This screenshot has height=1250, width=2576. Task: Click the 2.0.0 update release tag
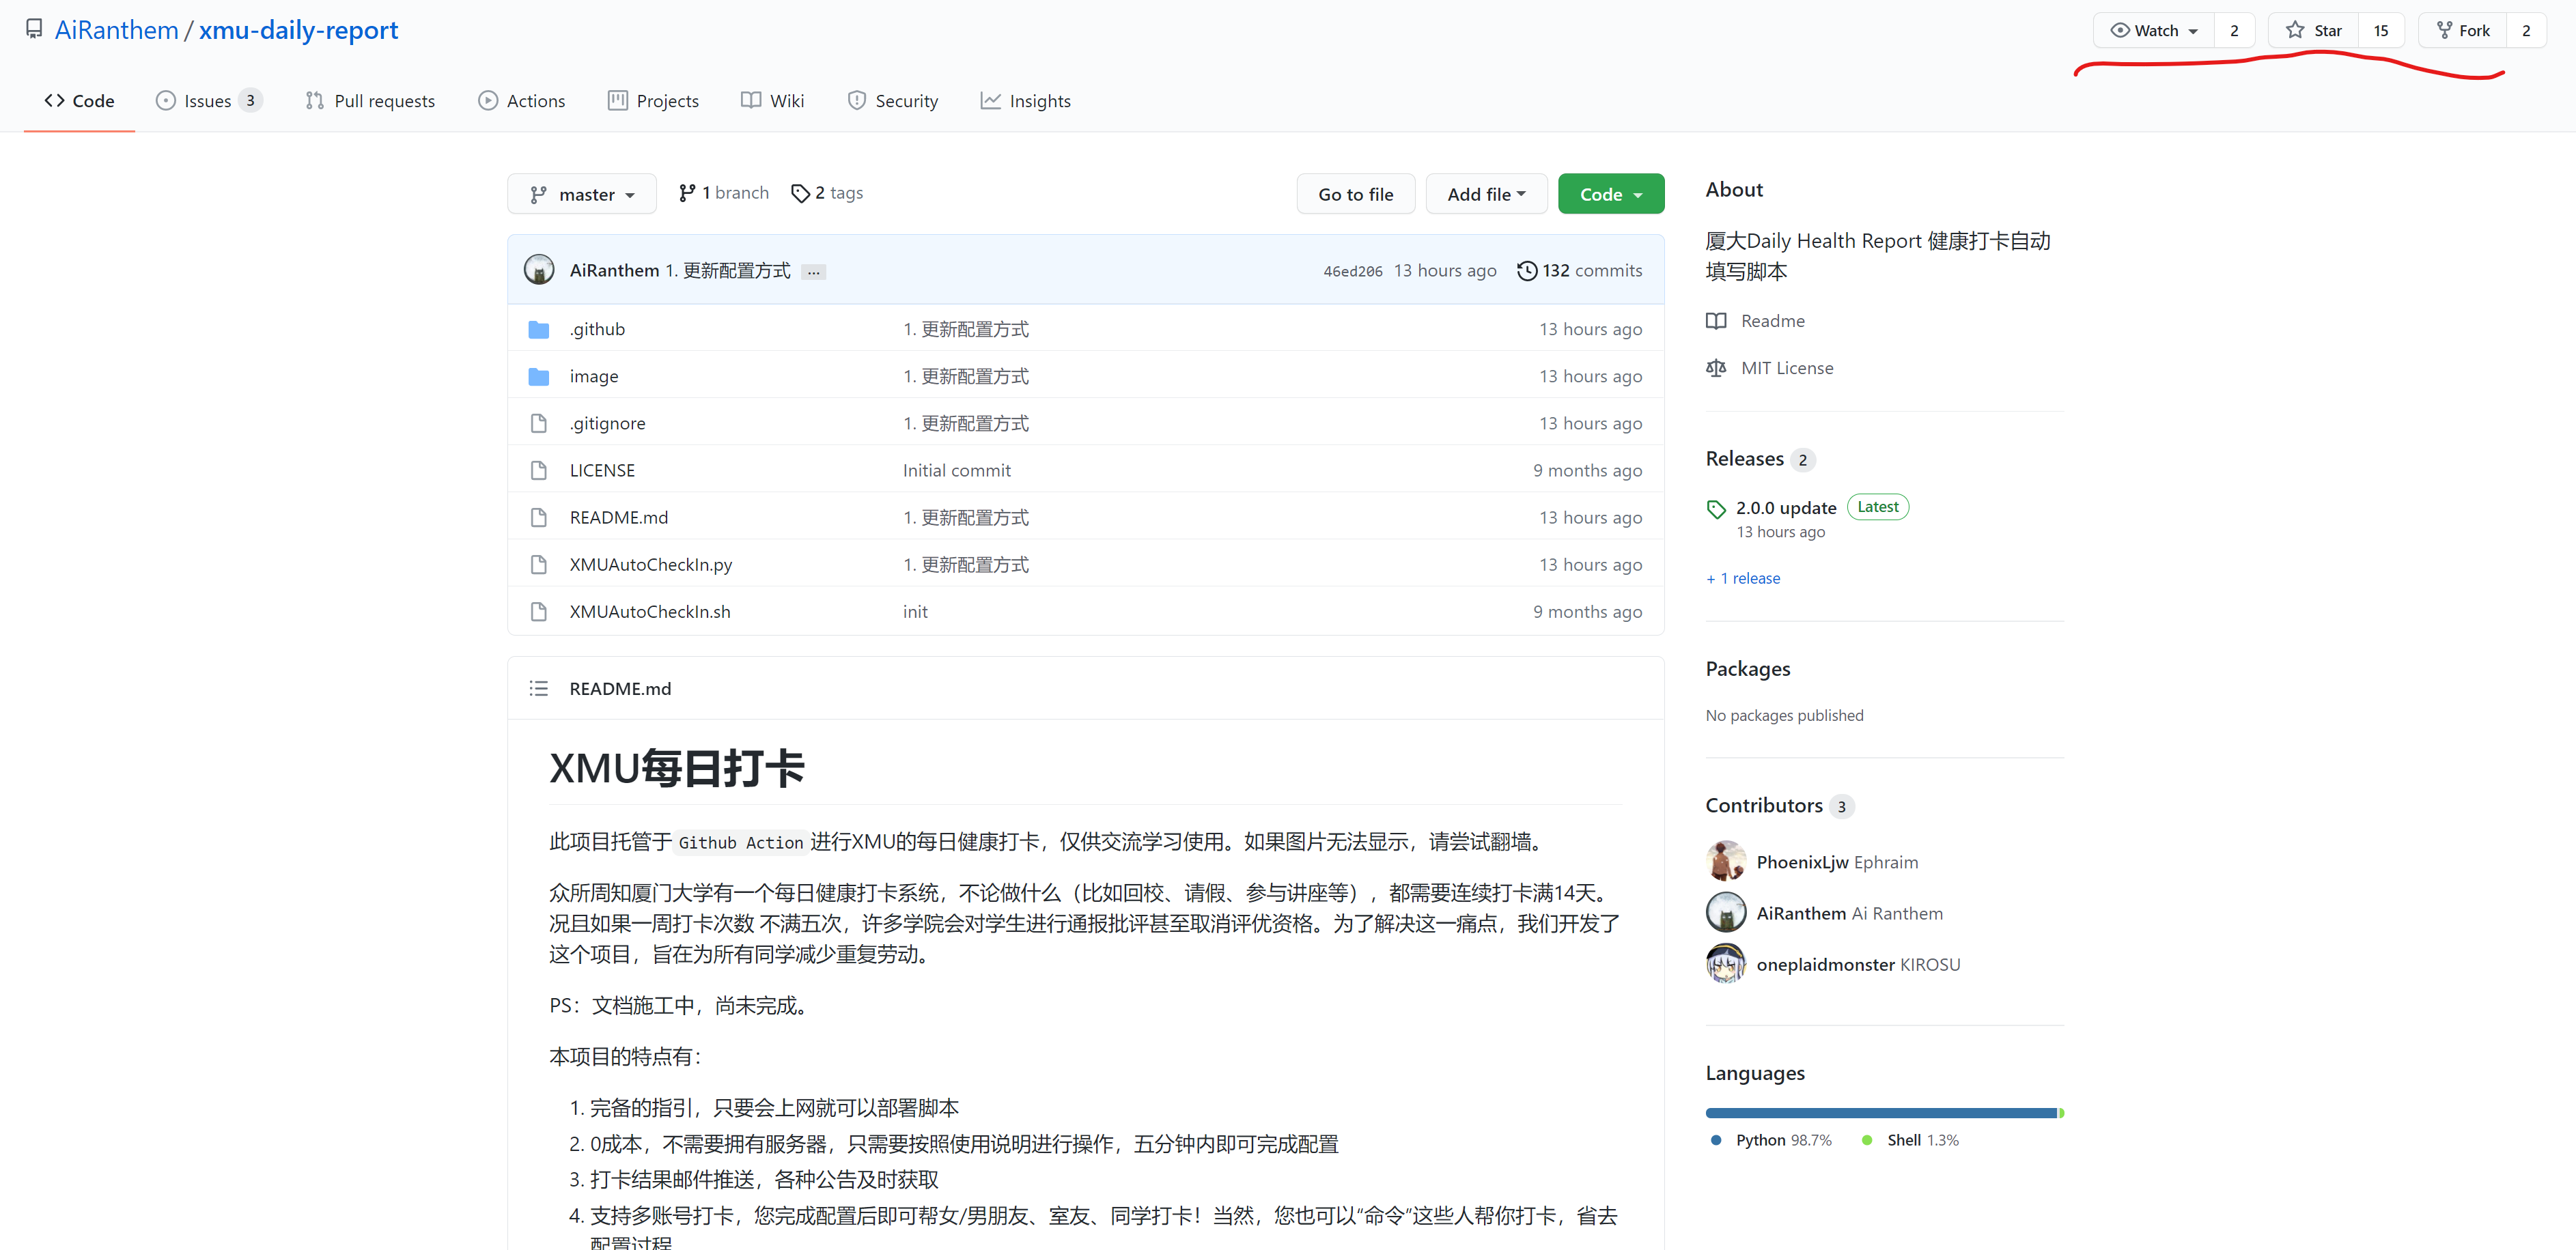tap(1785, 507)
